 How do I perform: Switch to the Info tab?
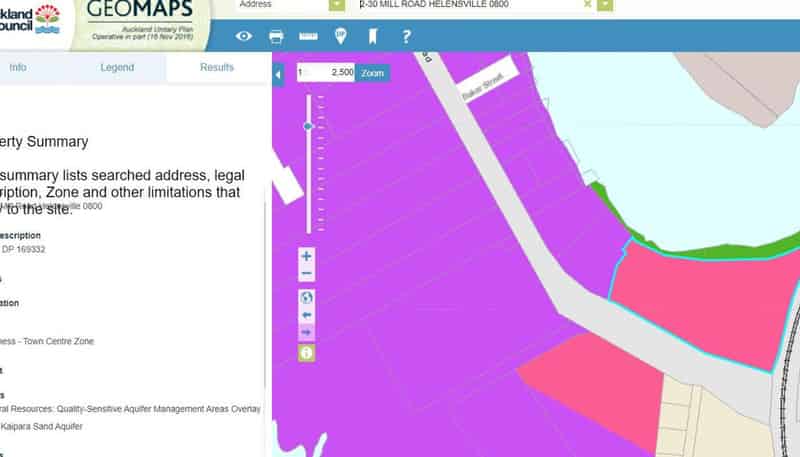(18, 67)
